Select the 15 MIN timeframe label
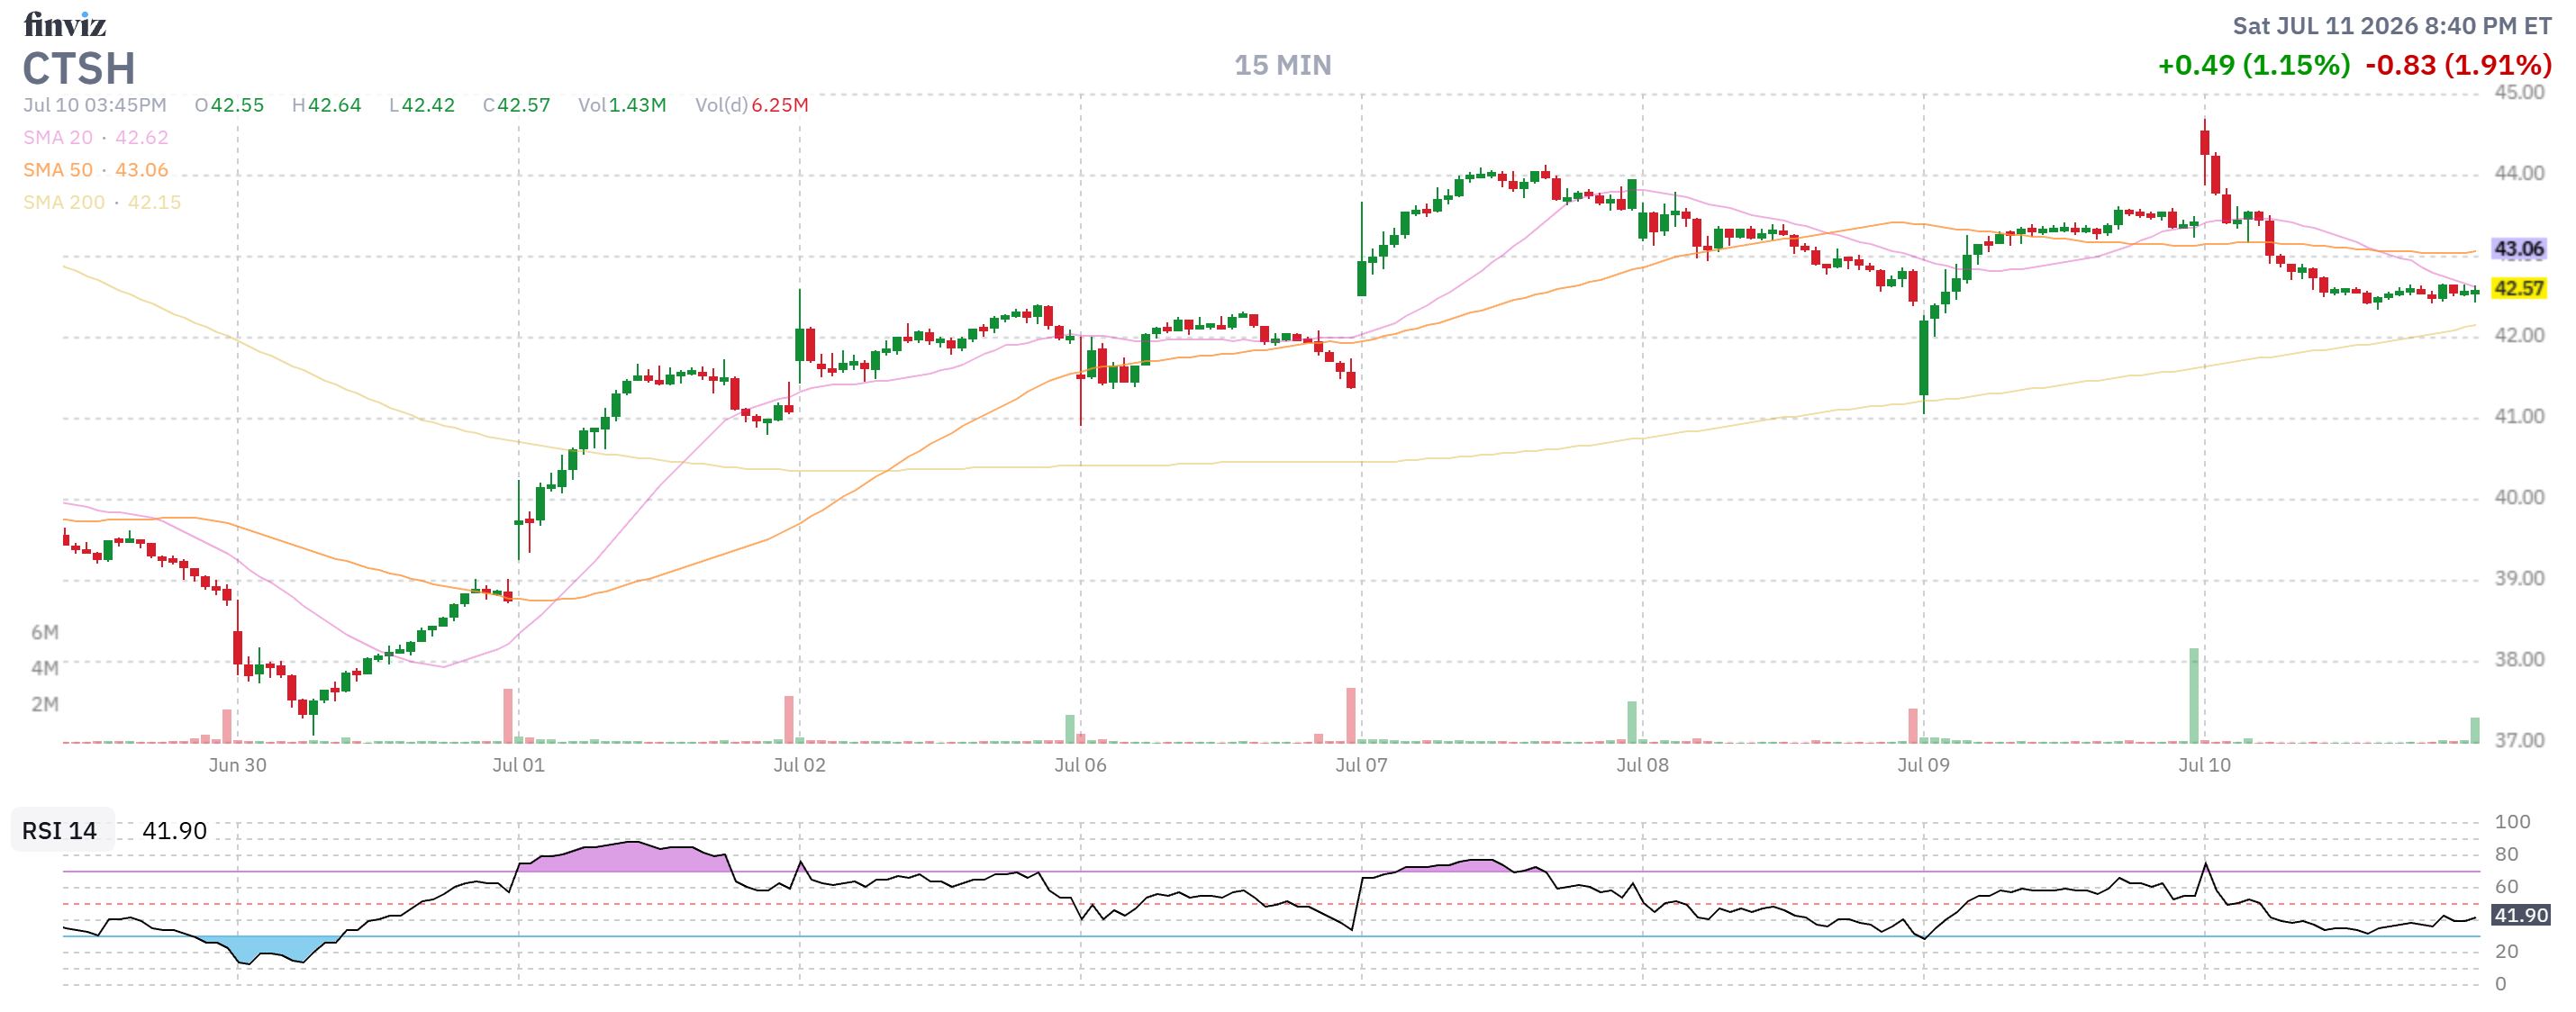This screenshot has width=2576, height=1012. pos(1282,66)
